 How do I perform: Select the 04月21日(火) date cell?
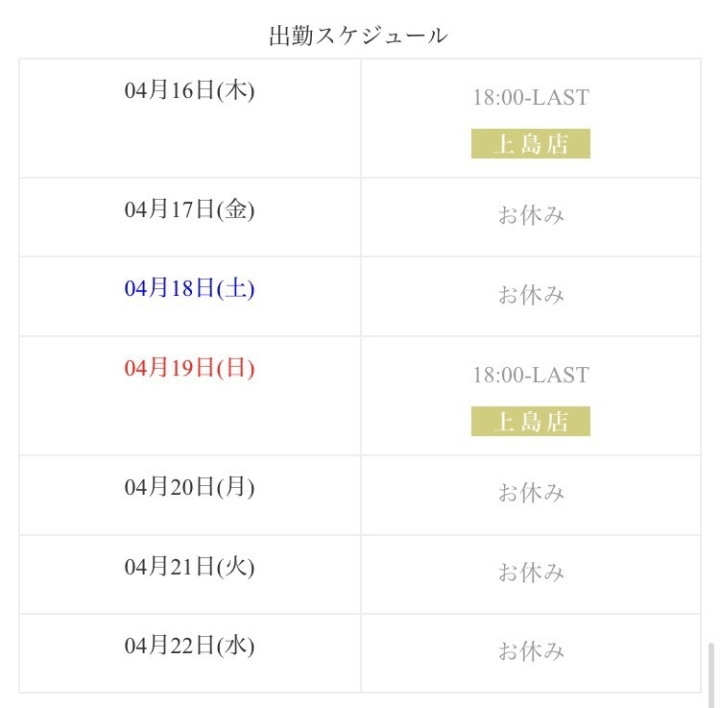pos(189,567)
